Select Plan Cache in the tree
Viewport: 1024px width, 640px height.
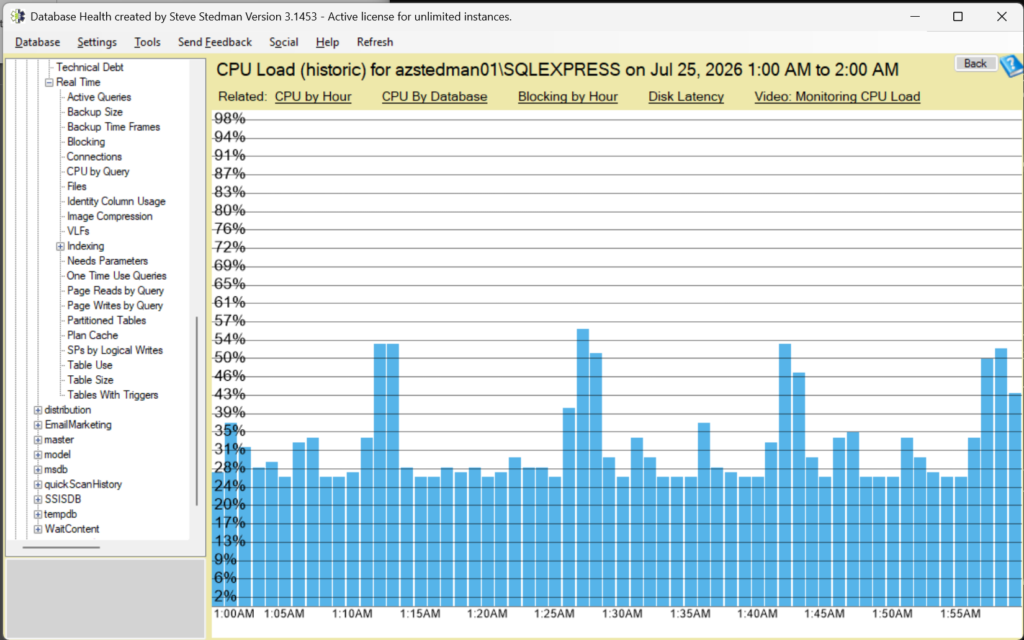click(92, 336)
